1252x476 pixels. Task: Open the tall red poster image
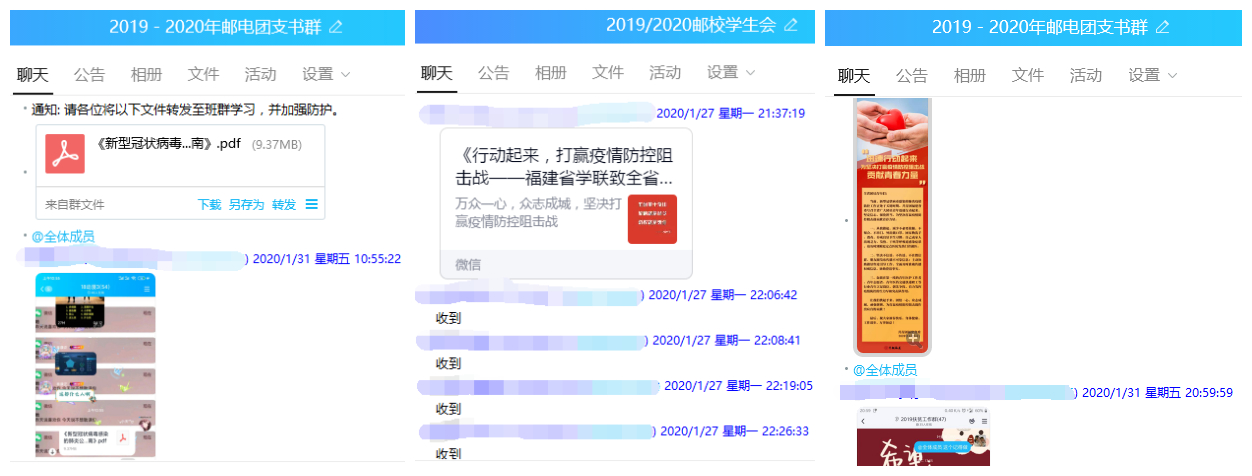coord(892,226)
